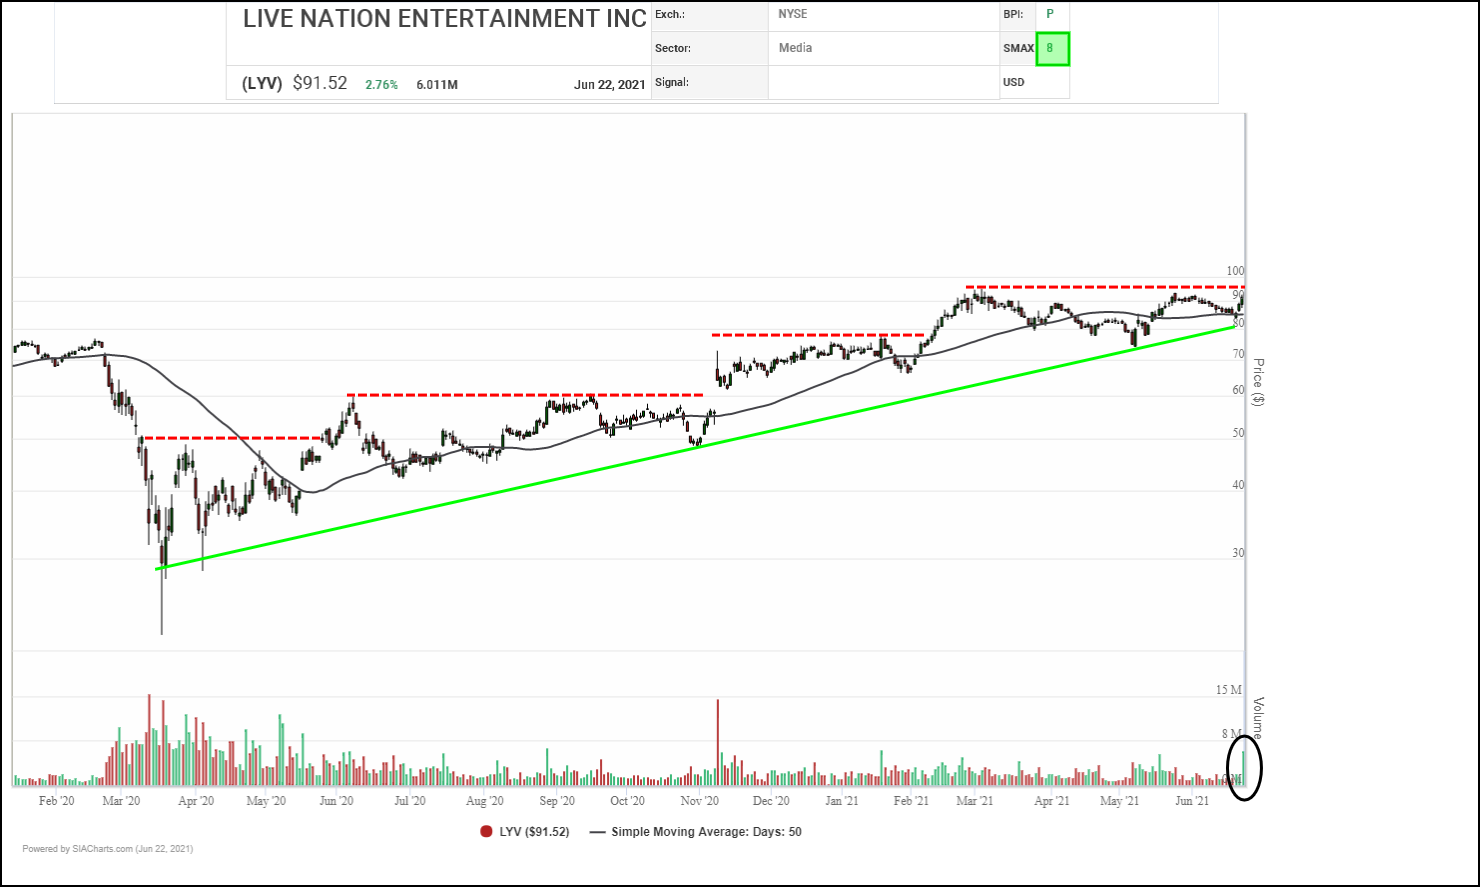Click the (LYV) ticker symbol
This screenshot has height=887, width=1480.
point(262,84)
